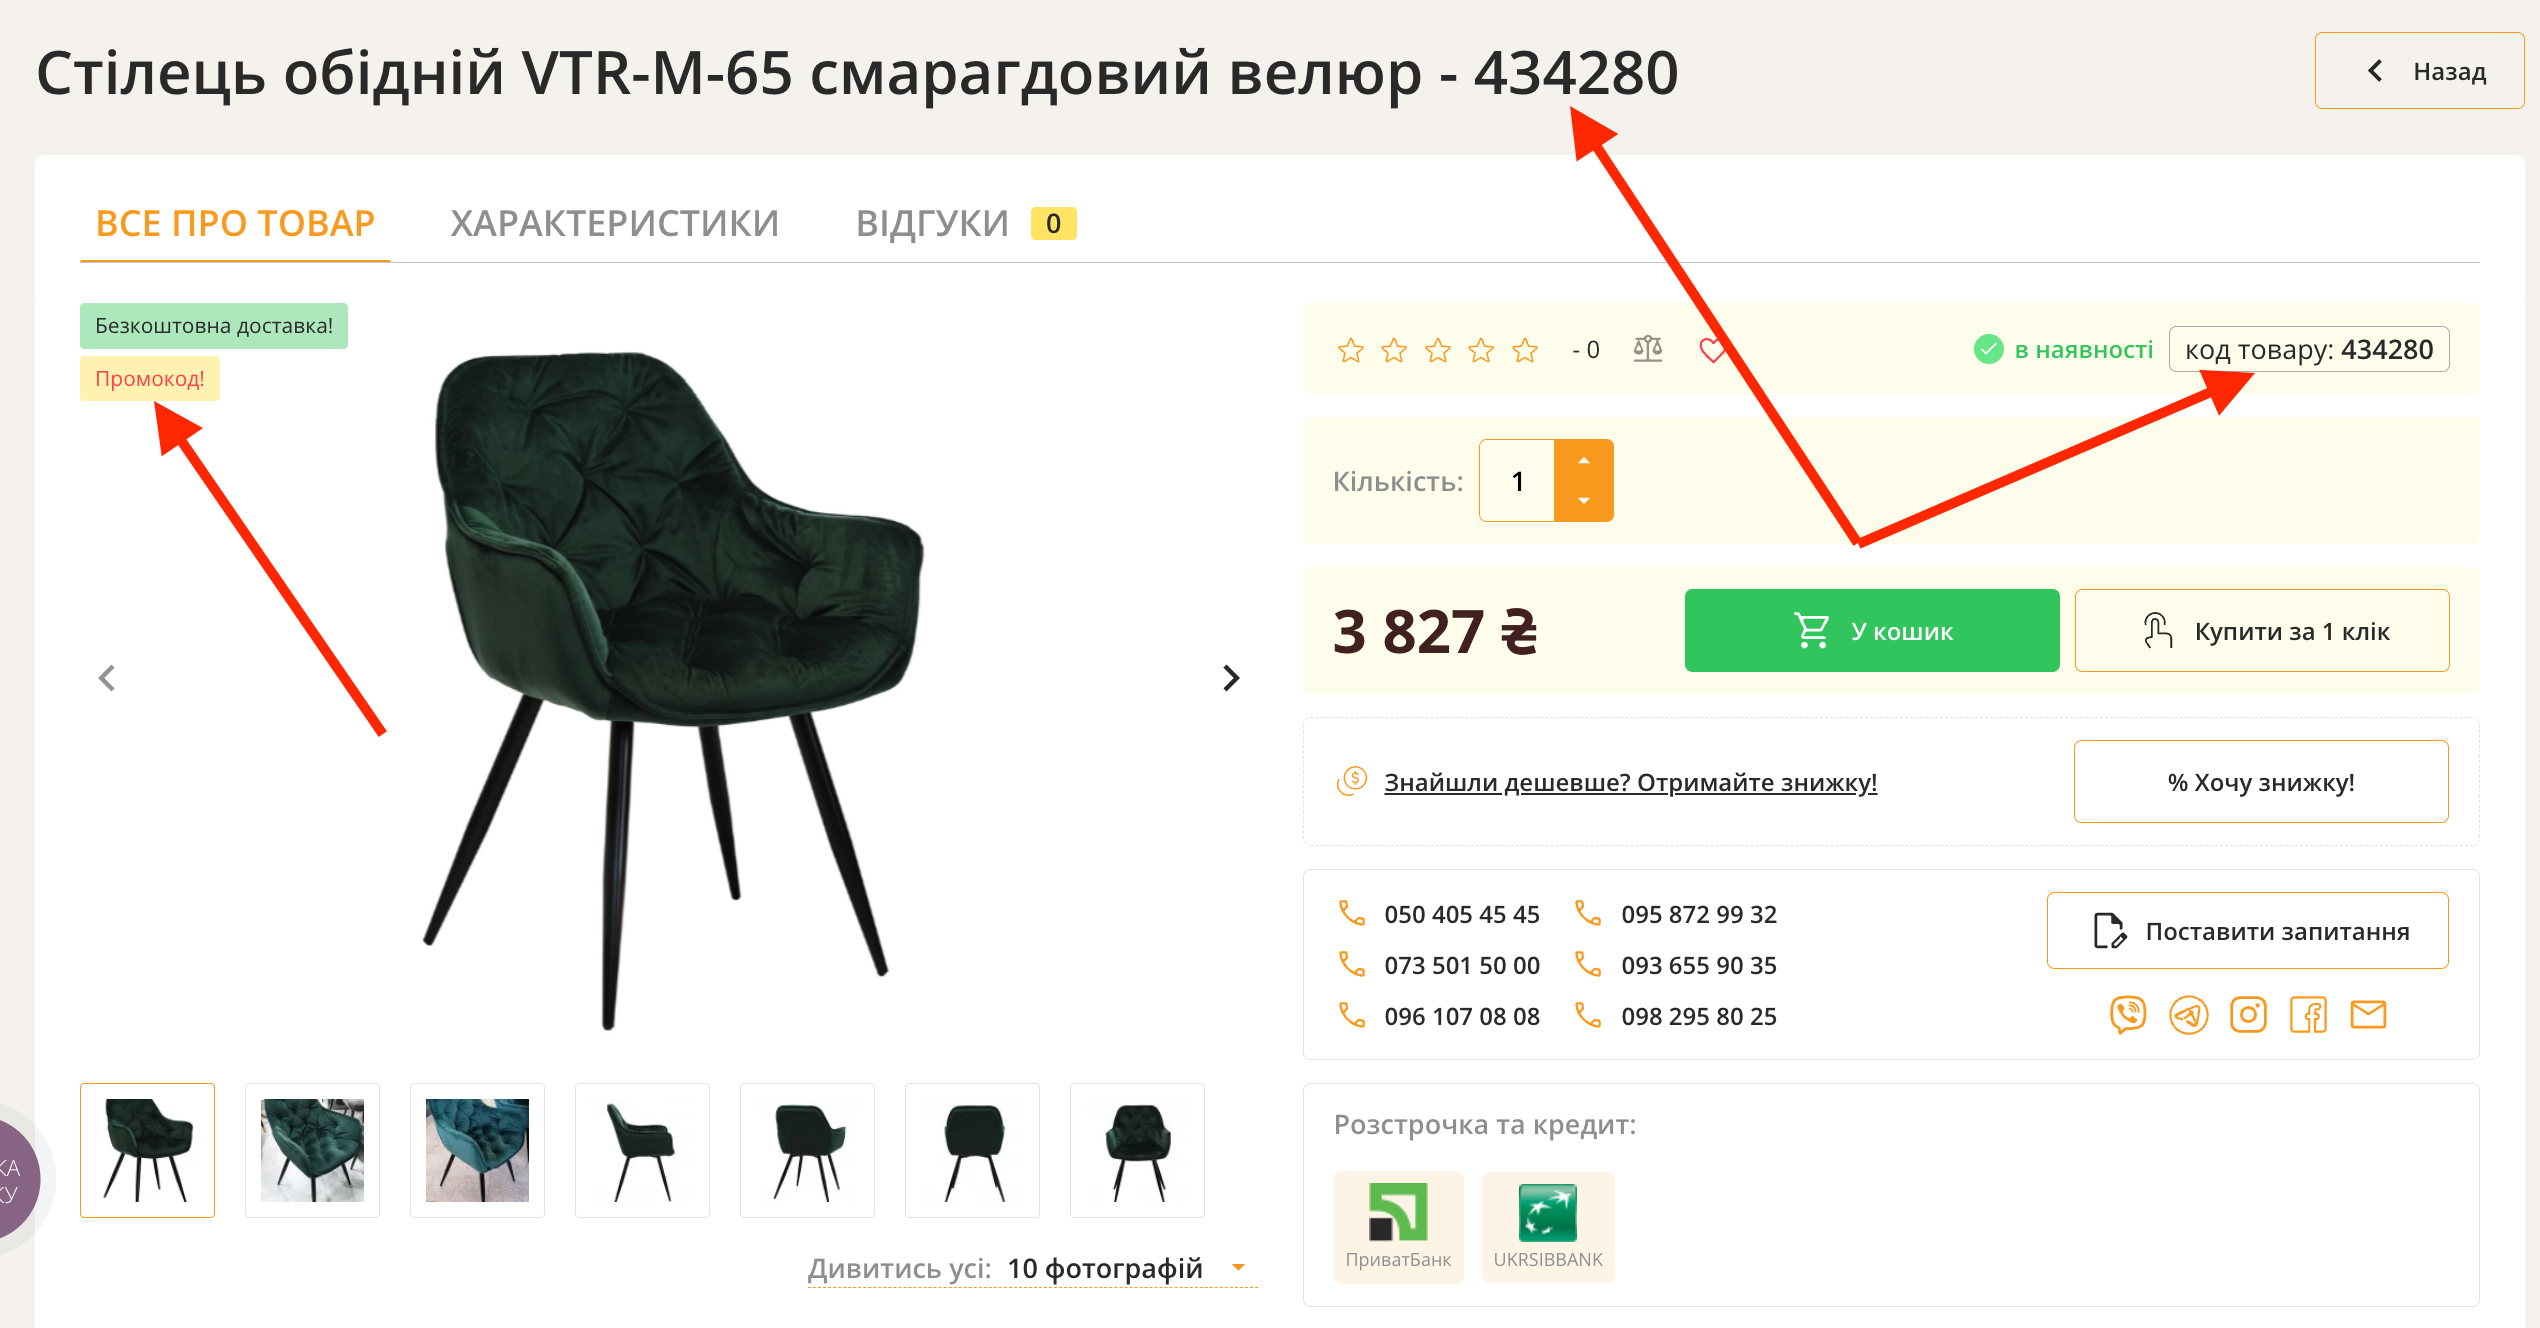The image size is (2540, 1328).
Task: Show previous product photo with left chevron
Action: point(107,678)
